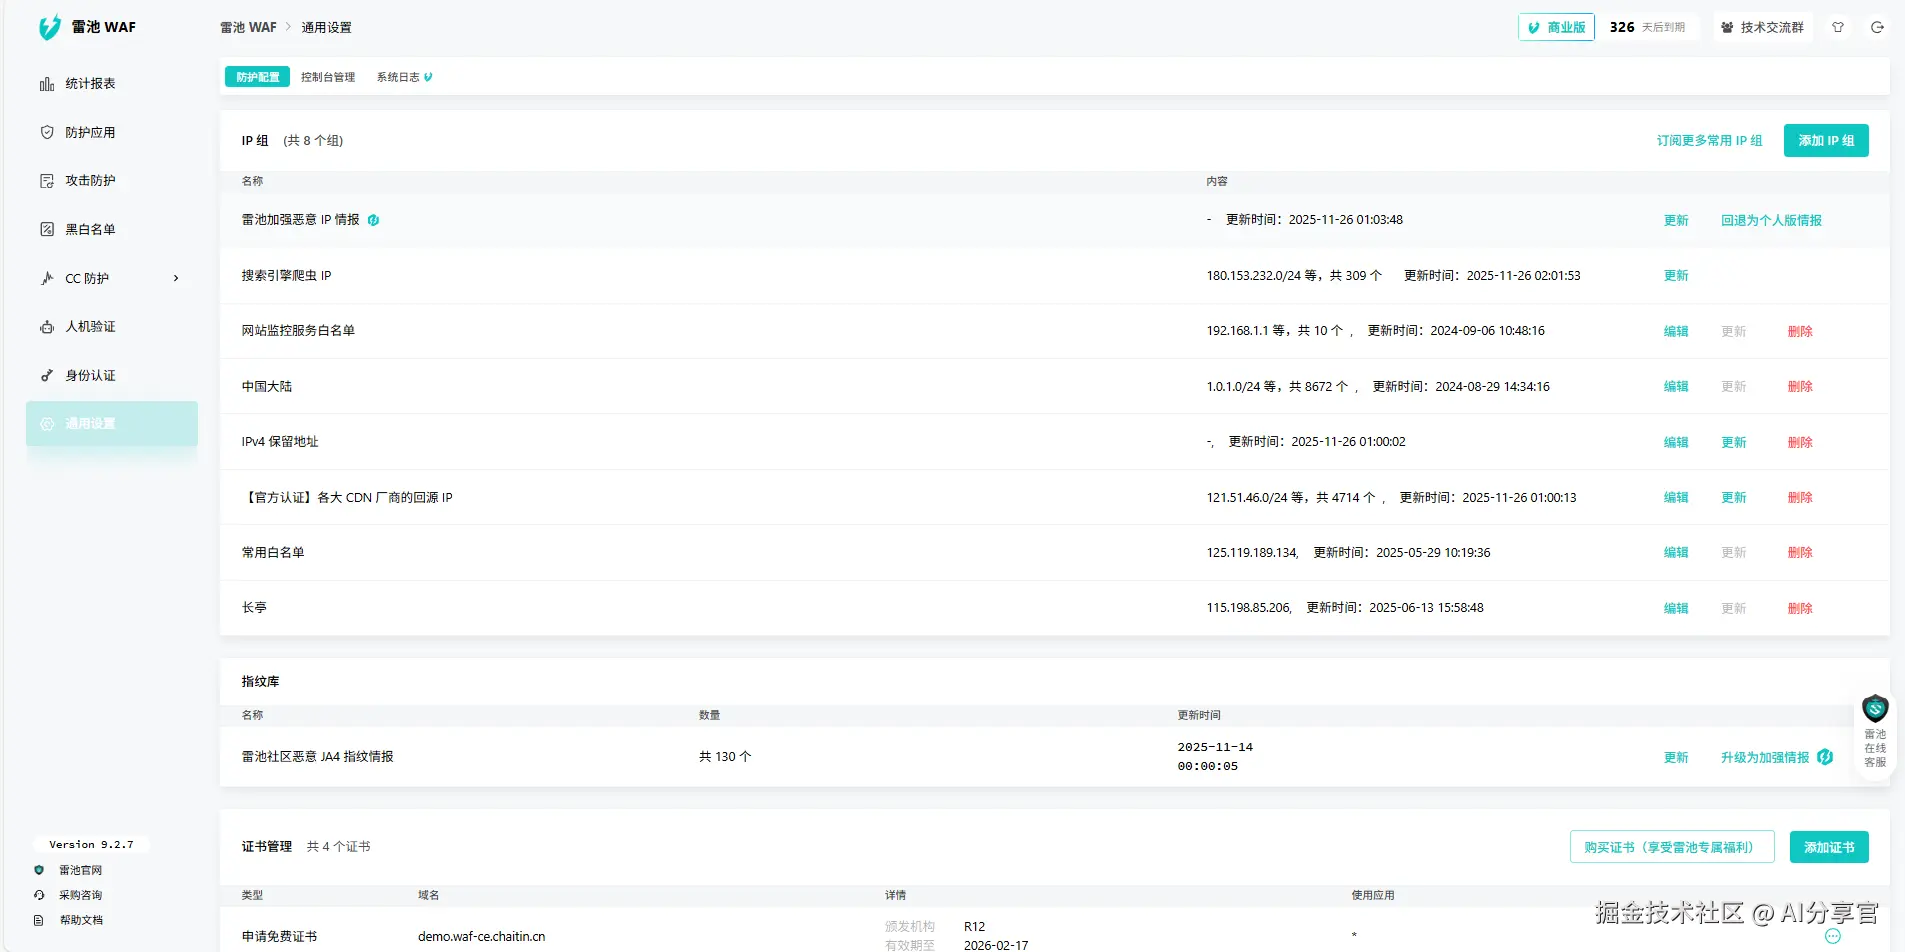The height and width of the screenshot is (952, 1905).
Task: Click the 雷池官网 shield icon
Action: [39, 870]
